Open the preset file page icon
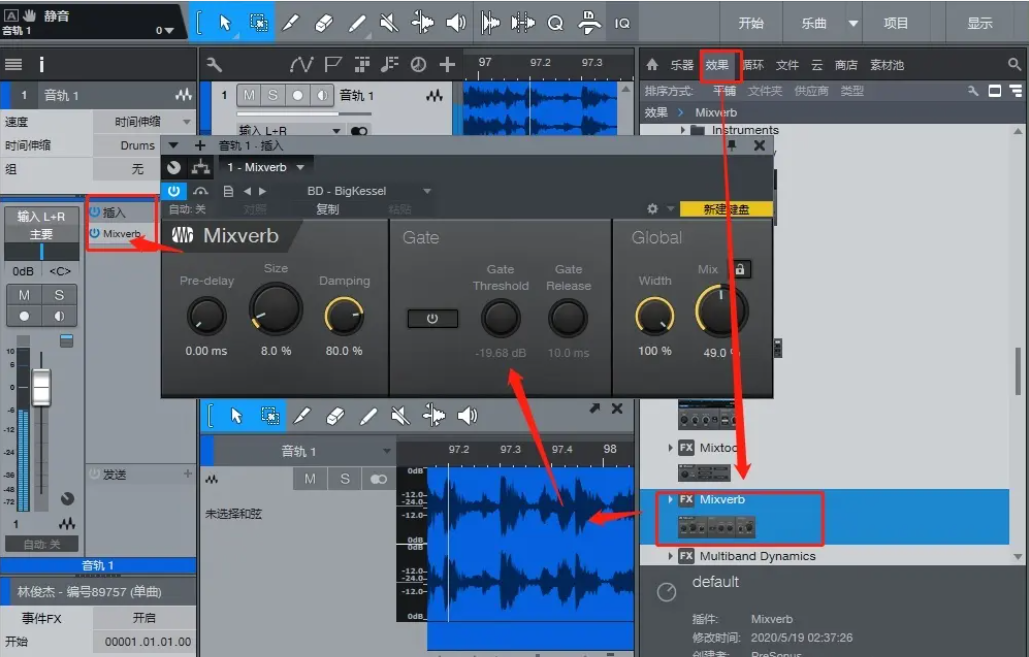Viewport: 1029px width, 657px height. pyautogui.click(x=228, y=191)
